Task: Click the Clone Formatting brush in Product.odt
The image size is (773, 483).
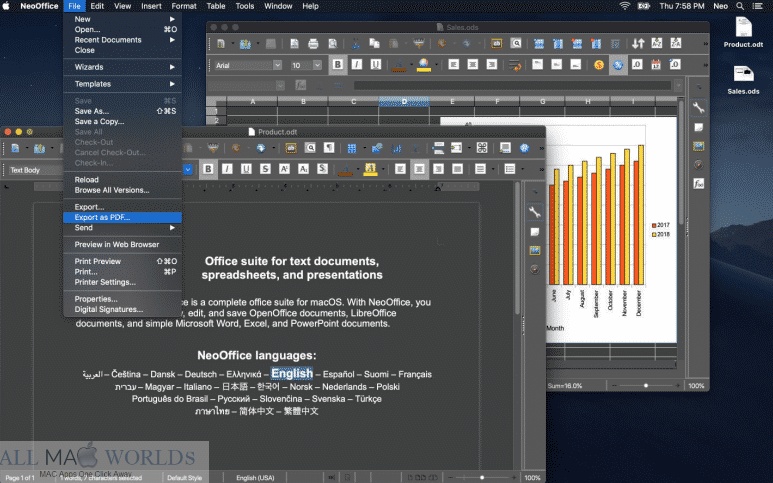Action: coord(213,148)
